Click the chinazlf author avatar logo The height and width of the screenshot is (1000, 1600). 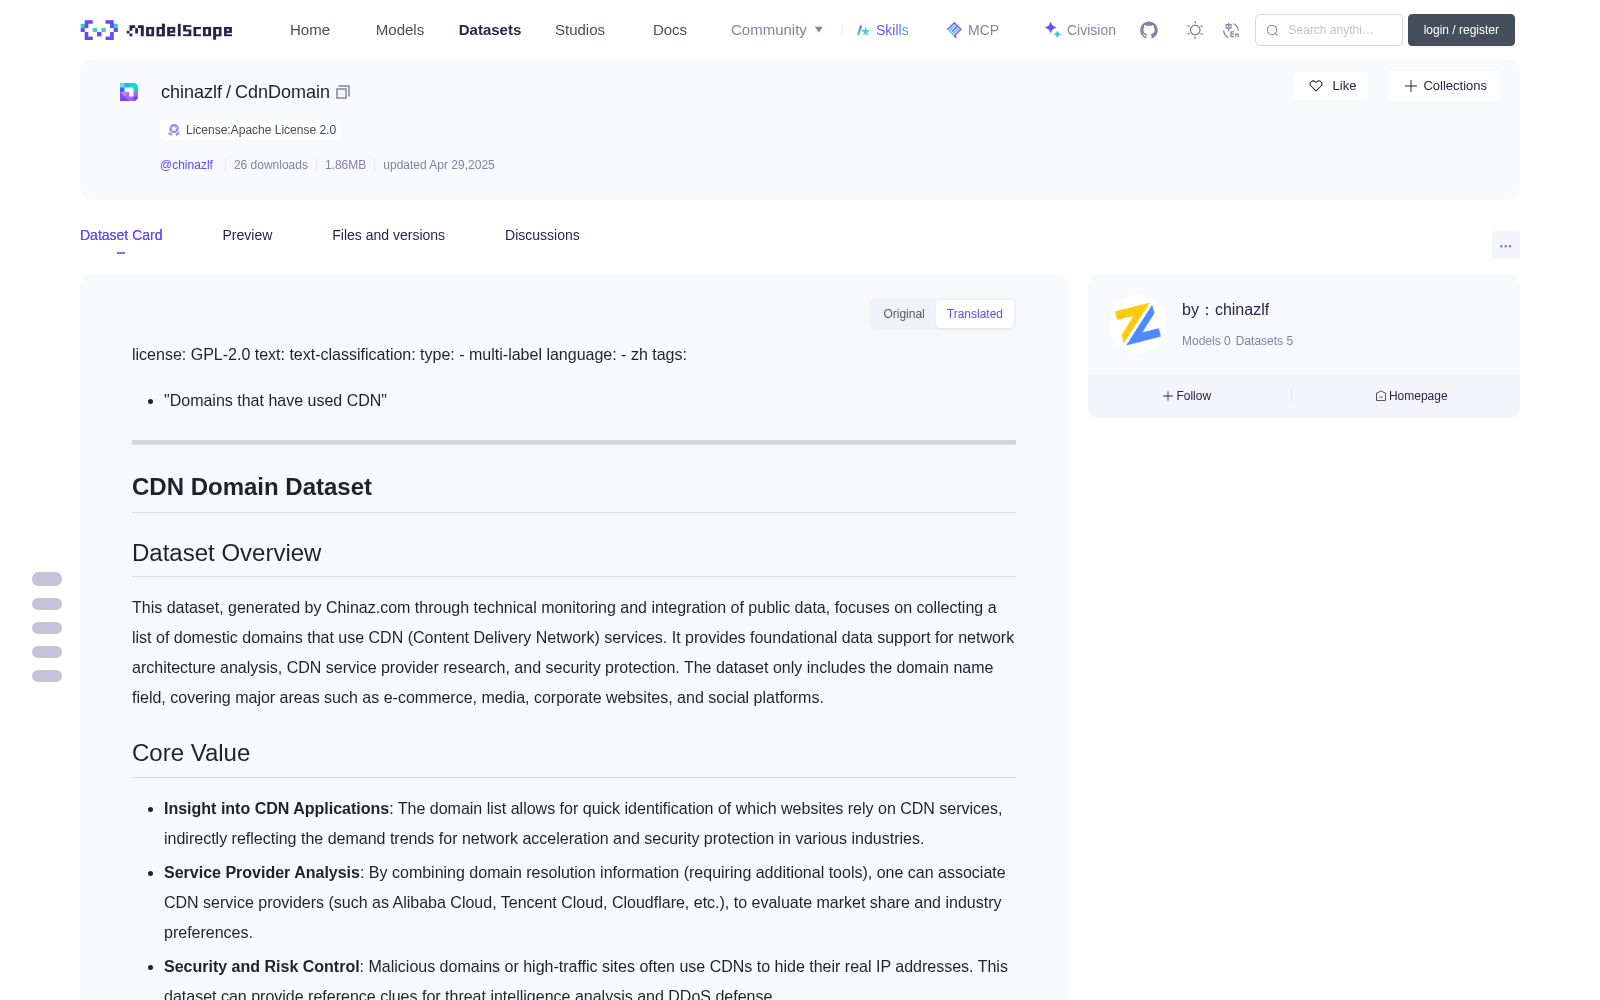click(1138, 324)
